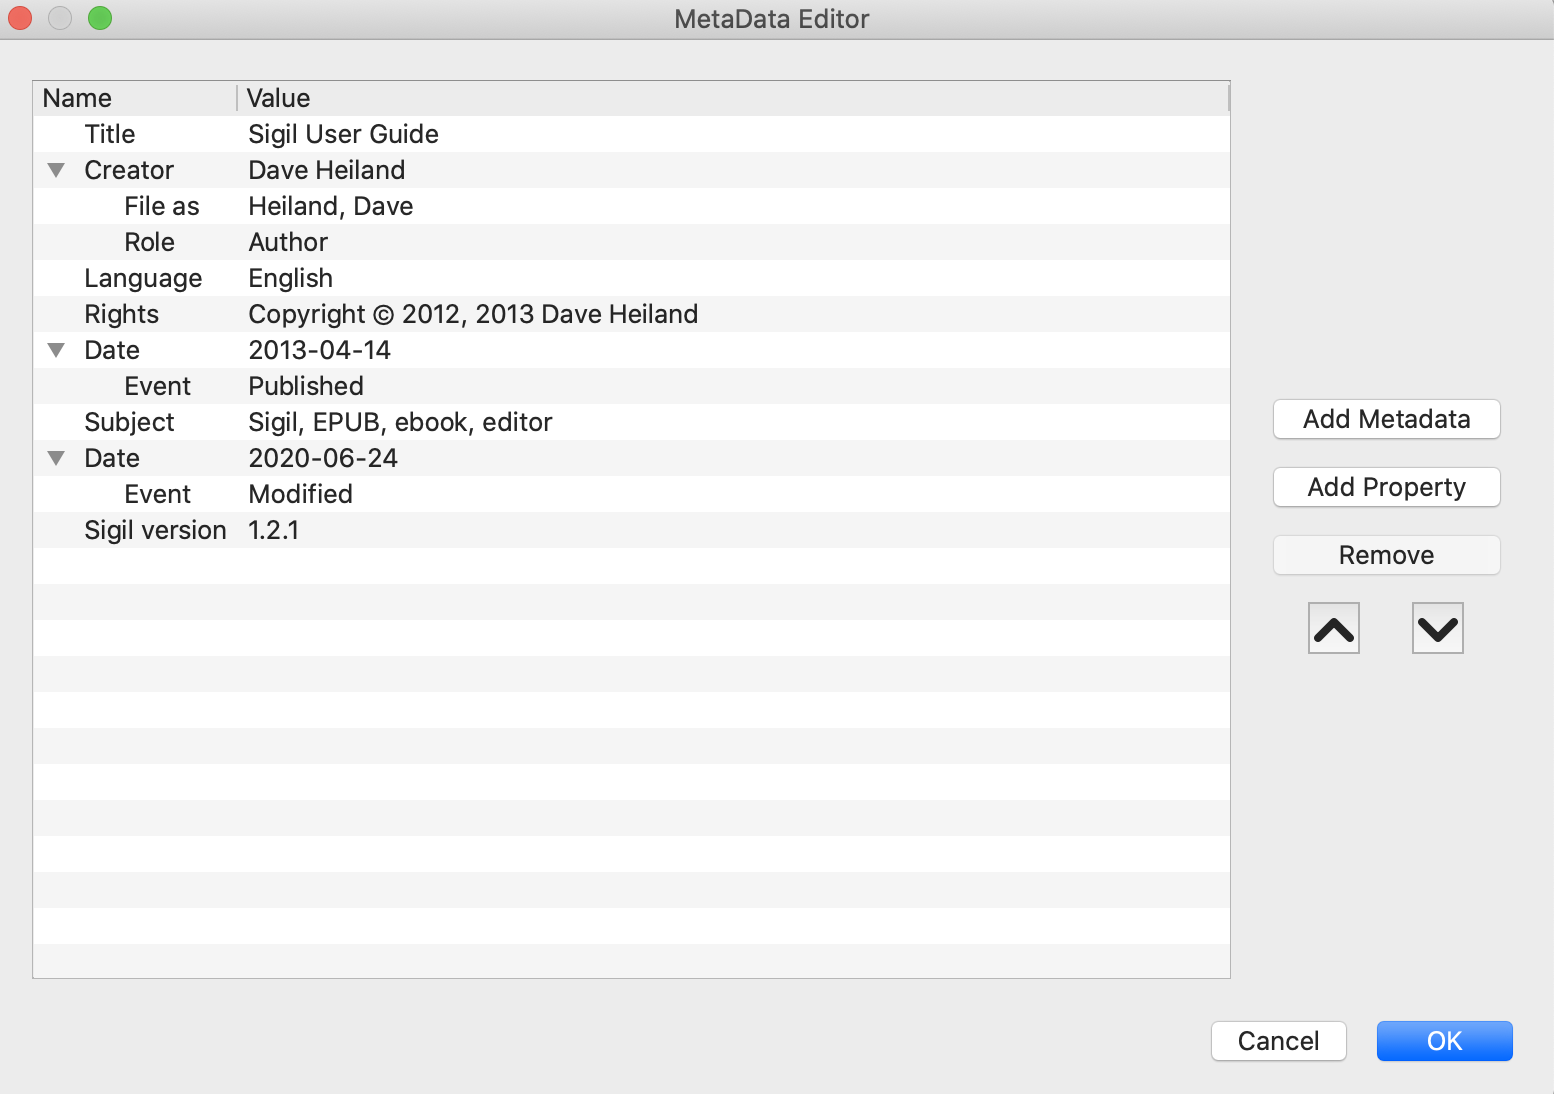Click the Add Metadata button

[x=1386, y=419]
